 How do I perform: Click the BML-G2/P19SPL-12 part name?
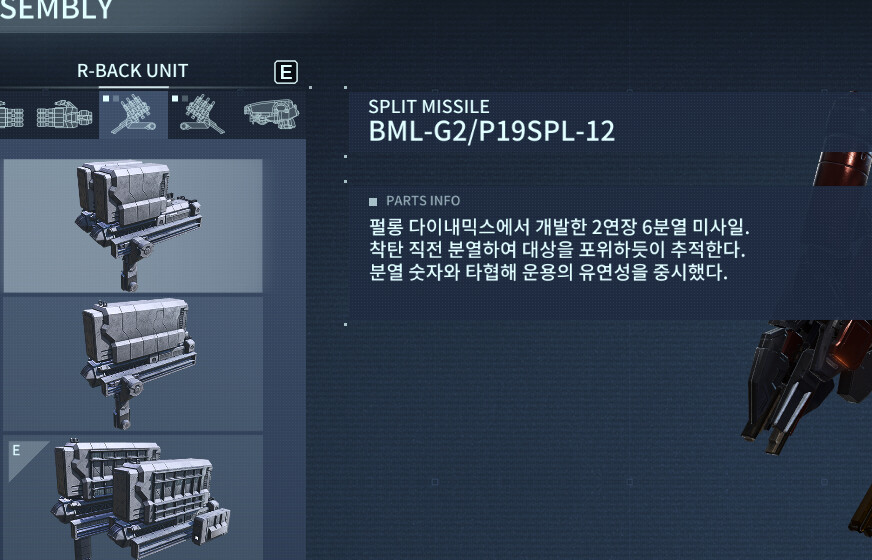(492, 131)
